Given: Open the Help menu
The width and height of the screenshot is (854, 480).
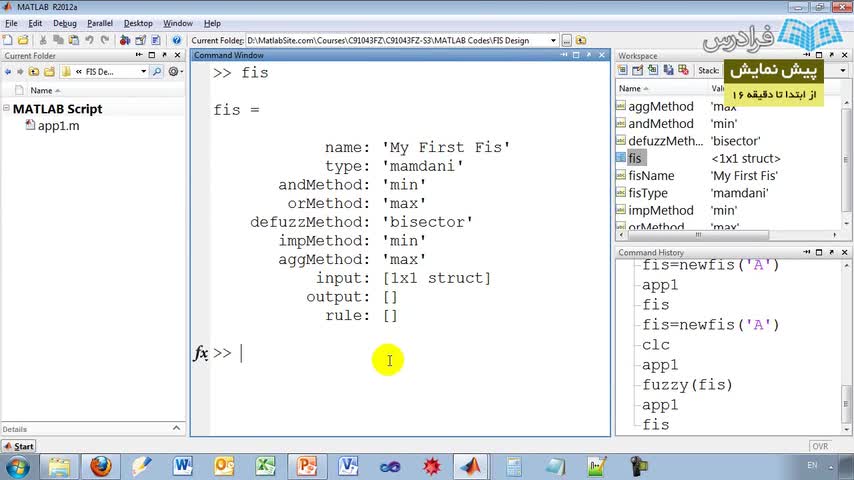Looking at the screenshot, I should 212,23.
